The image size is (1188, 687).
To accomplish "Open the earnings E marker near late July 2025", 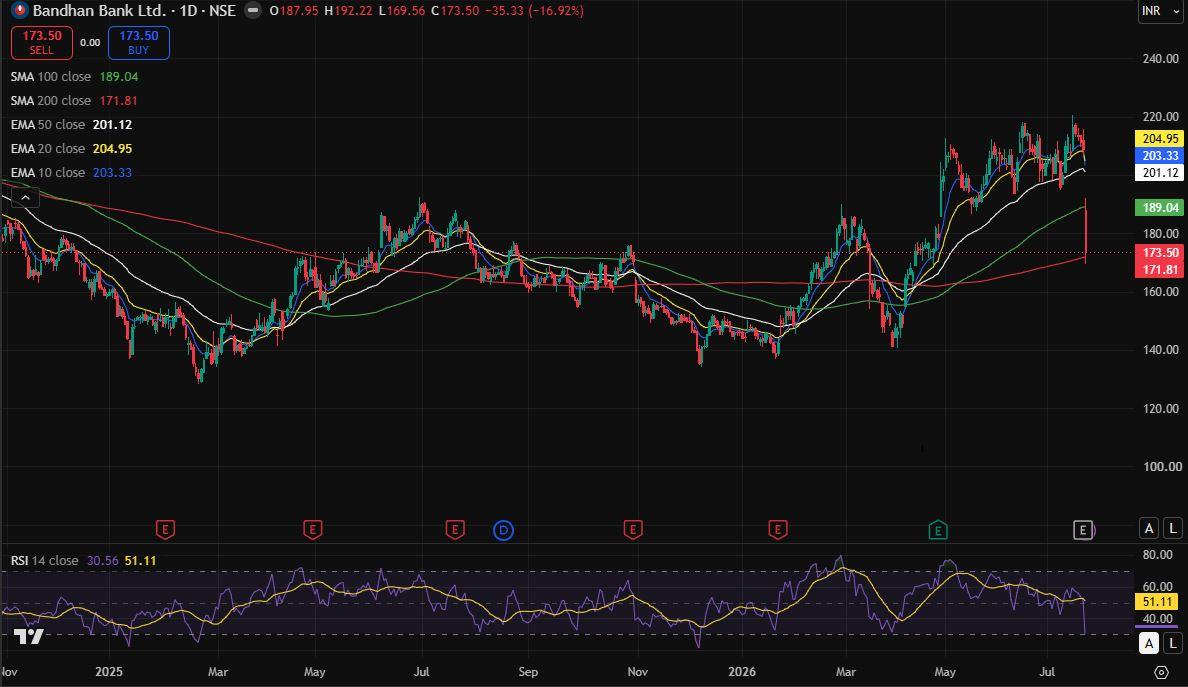I will click(455, 529).
